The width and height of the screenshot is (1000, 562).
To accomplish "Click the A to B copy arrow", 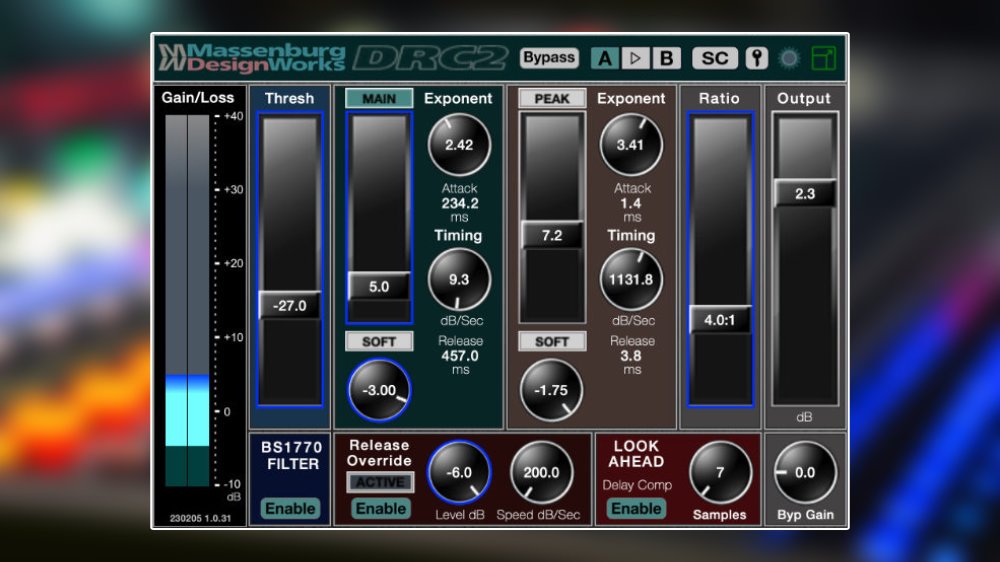I will pos(635,58).
